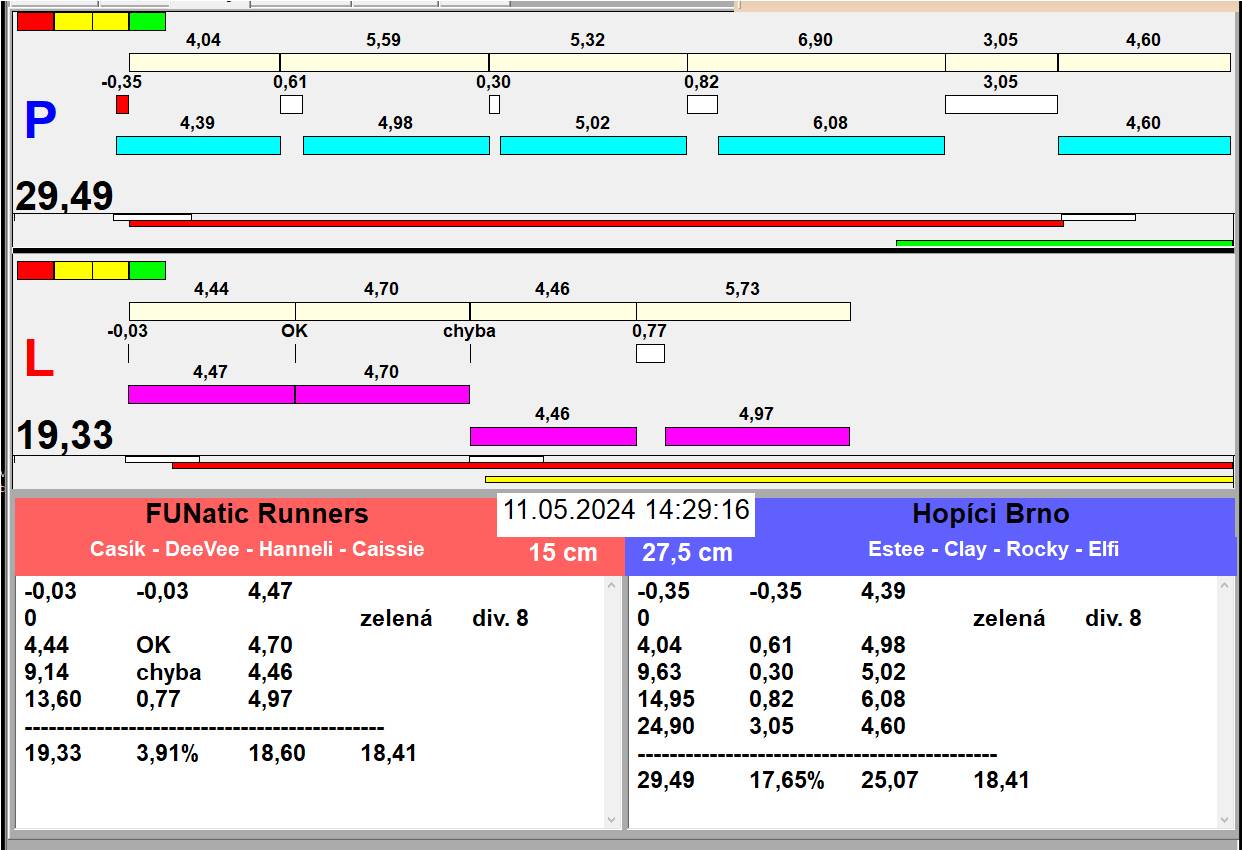Screen dimensions: 1242x850
Task: Select the white 0,61 pass box in lane P
Action: [291, 104]
